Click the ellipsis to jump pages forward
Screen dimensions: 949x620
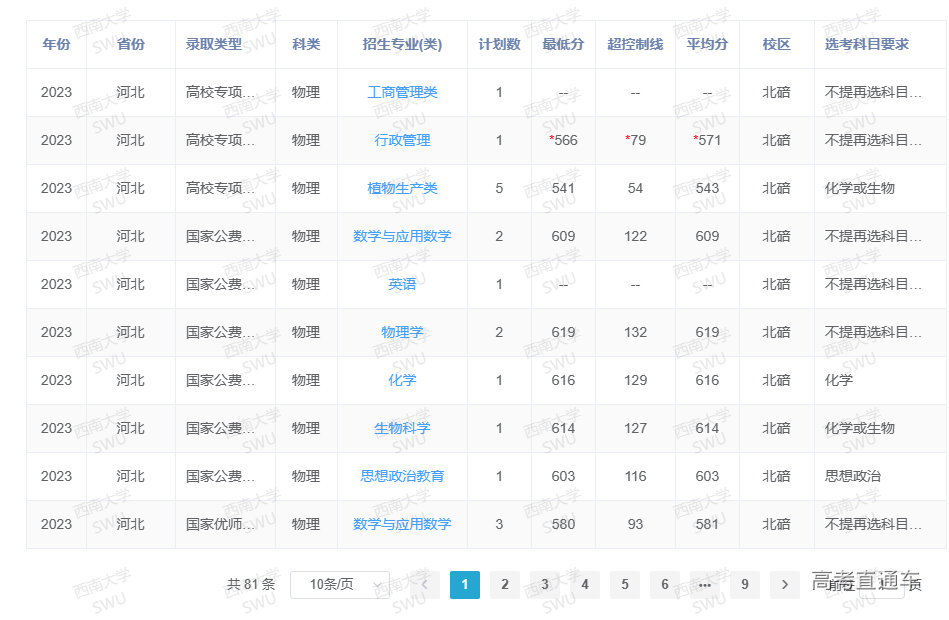point(705,585)
